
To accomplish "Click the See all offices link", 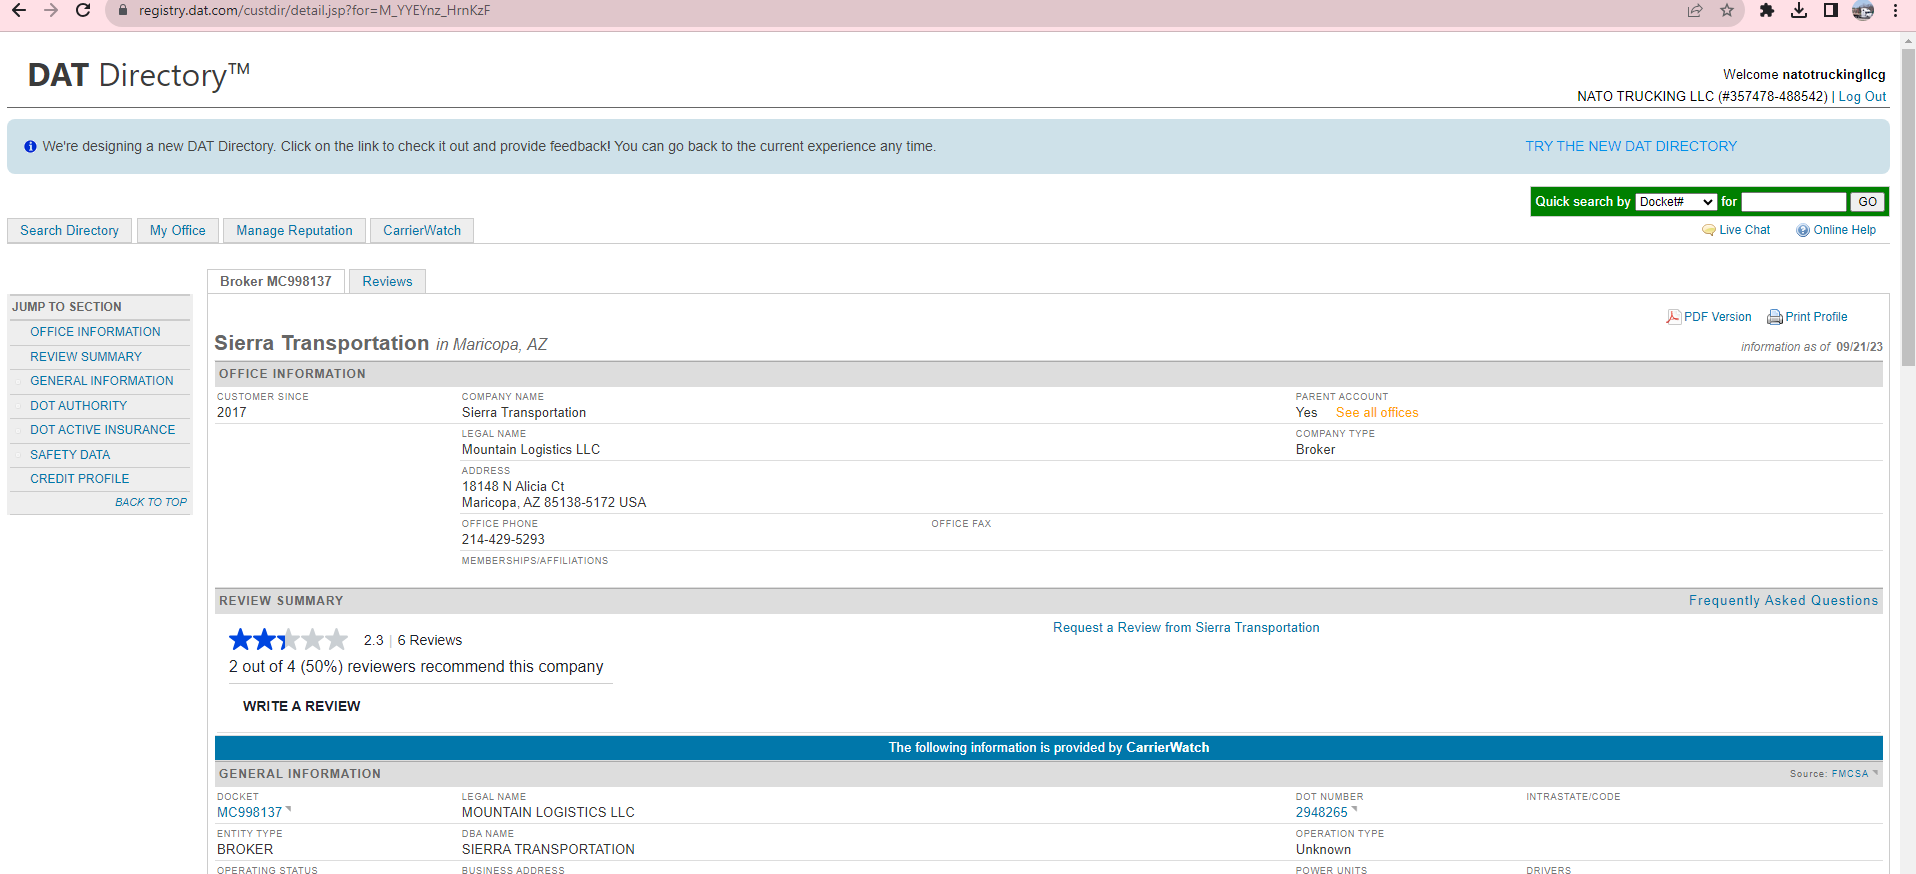I will click(x=1377, y=413).
